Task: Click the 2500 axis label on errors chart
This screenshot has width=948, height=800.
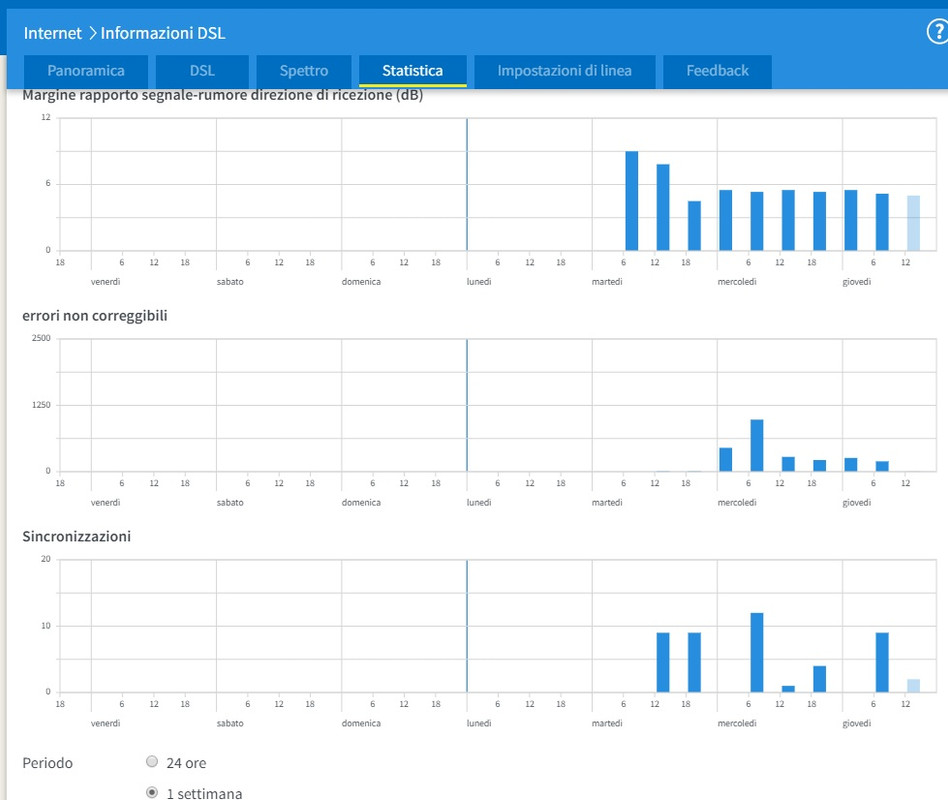Action: (x=41, y=338)
